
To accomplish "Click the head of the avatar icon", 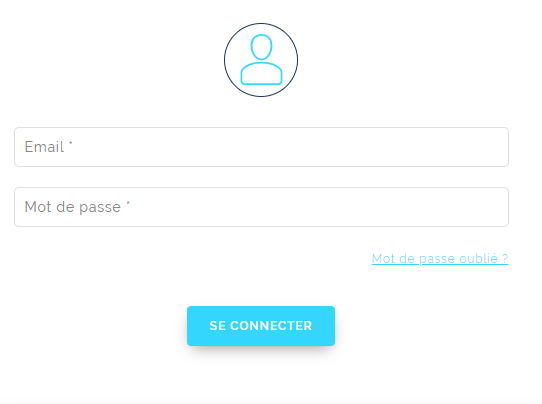I will [261, 47].
